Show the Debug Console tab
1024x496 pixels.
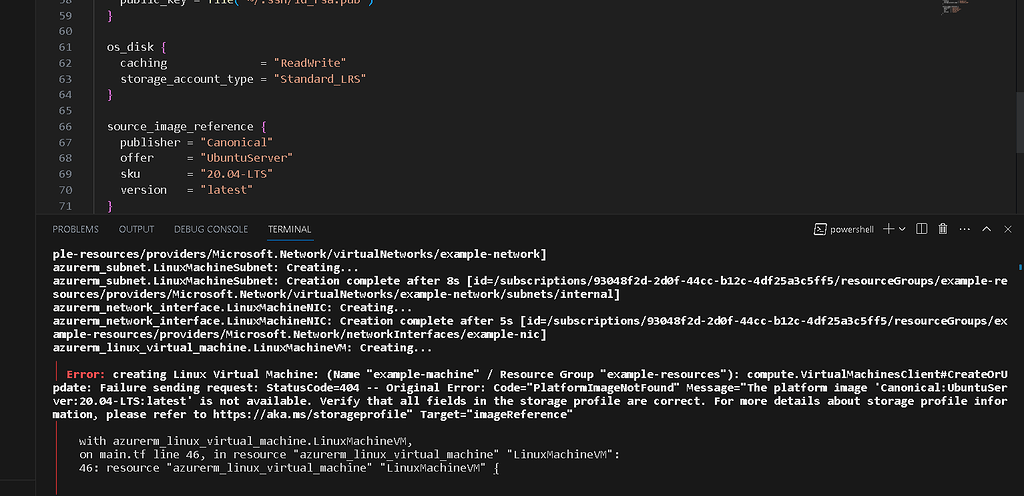(210, 229)
